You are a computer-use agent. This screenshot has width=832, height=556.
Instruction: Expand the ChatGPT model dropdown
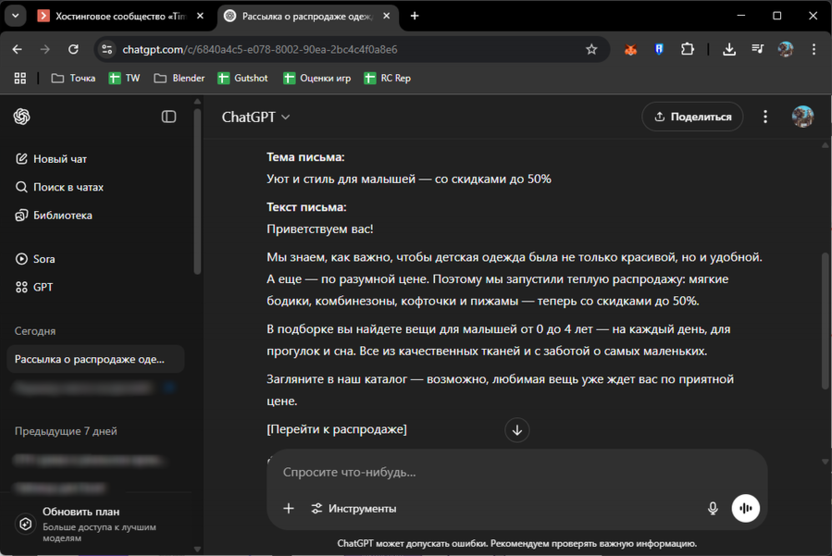click(x=256, y=117)
